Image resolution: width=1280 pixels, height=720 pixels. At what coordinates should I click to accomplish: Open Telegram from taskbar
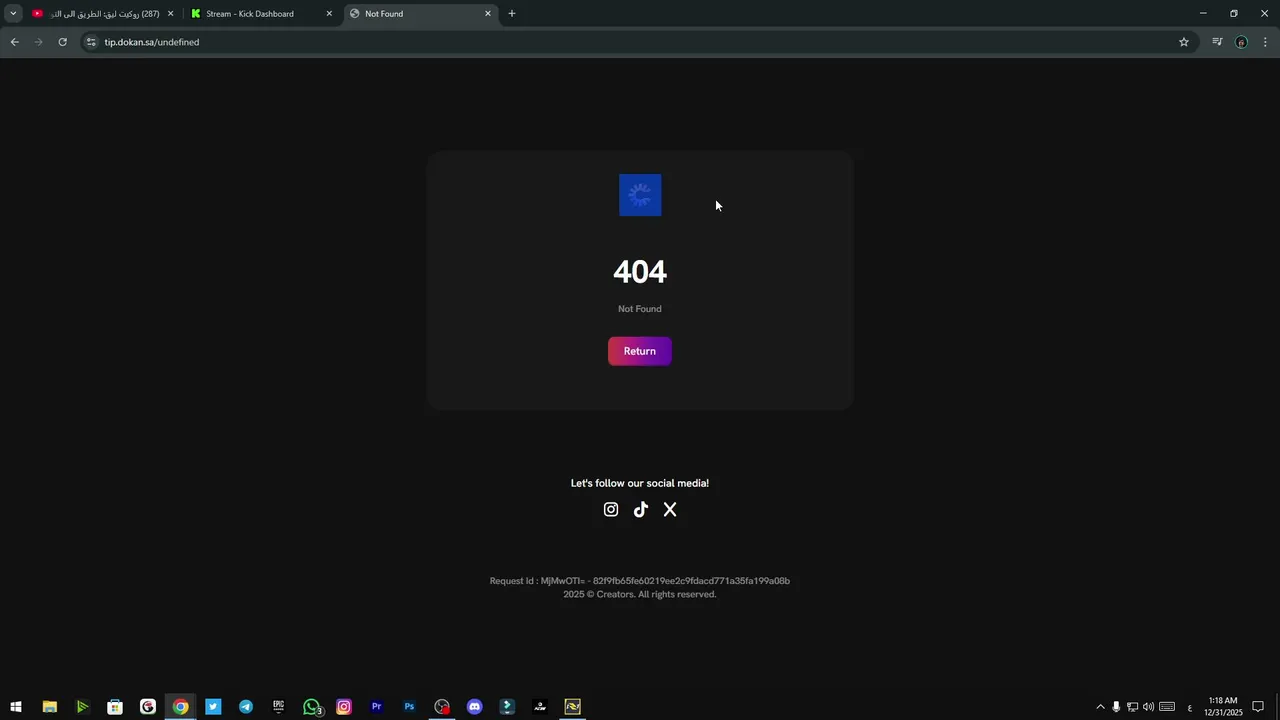pos(246,707)
